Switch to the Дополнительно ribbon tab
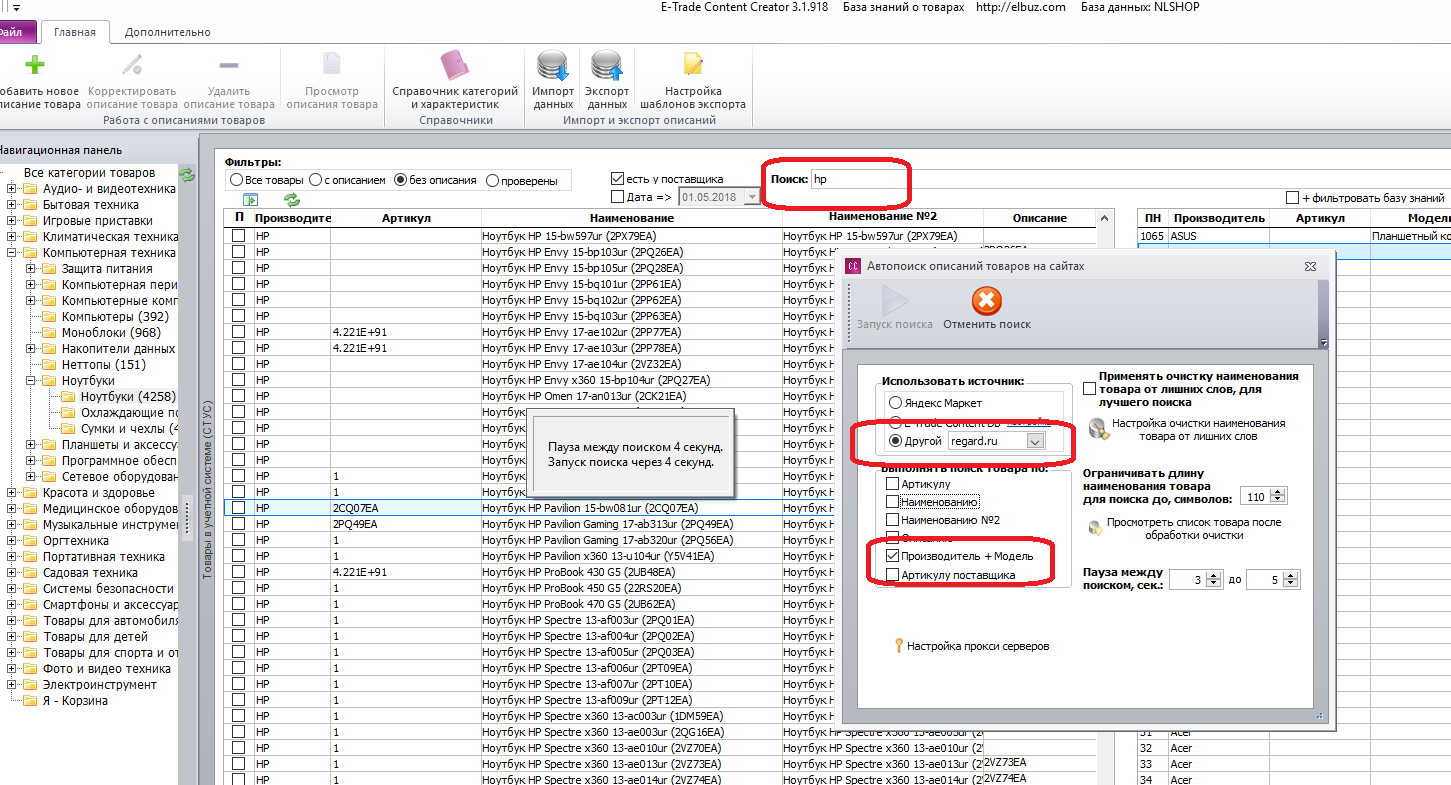The width and height of the screenshot is (1451, 785). [x=168, y=32]
